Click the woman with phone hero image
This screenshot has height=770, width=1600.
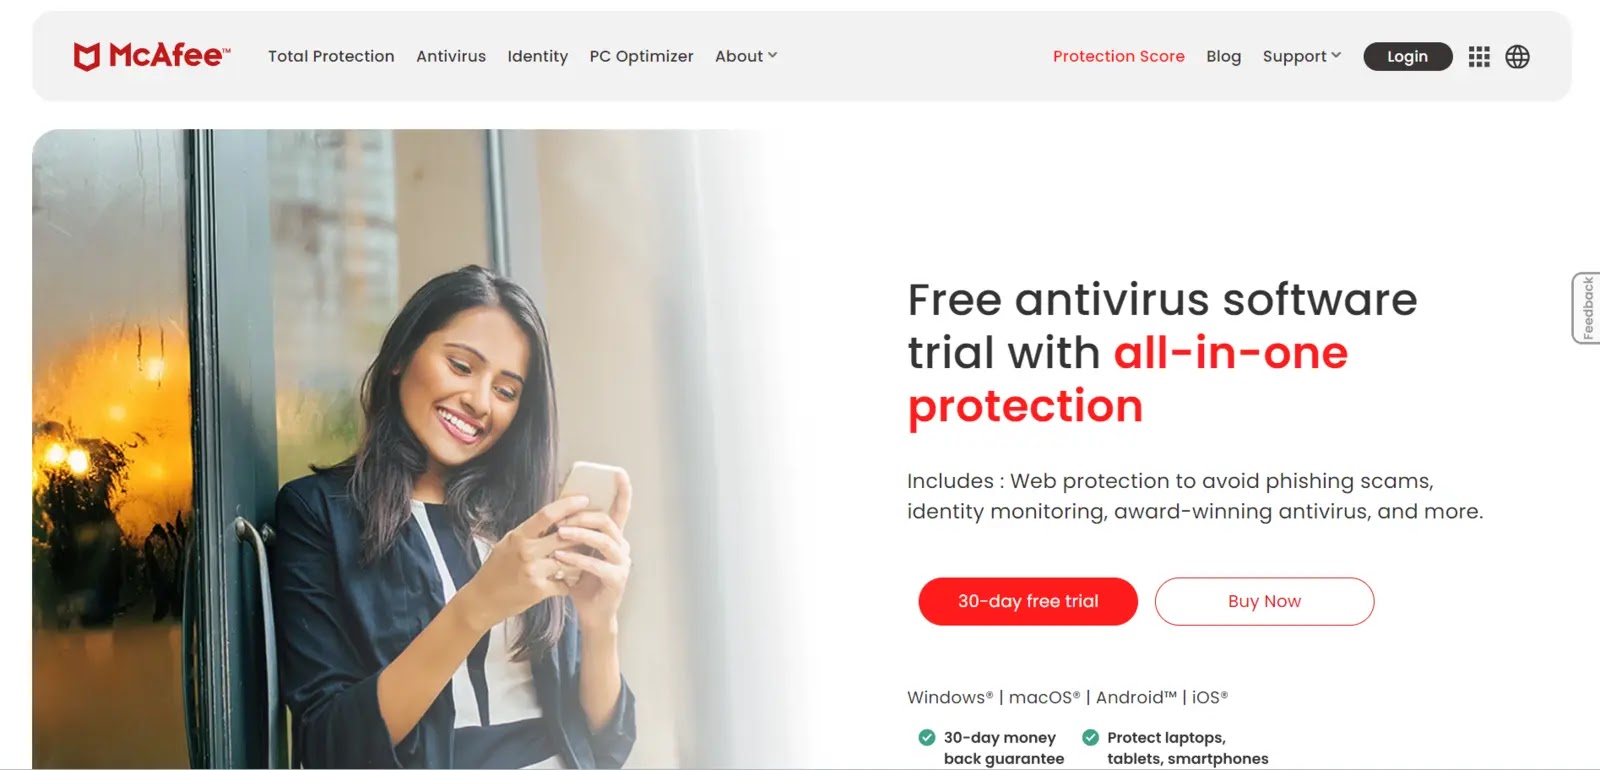420,449
